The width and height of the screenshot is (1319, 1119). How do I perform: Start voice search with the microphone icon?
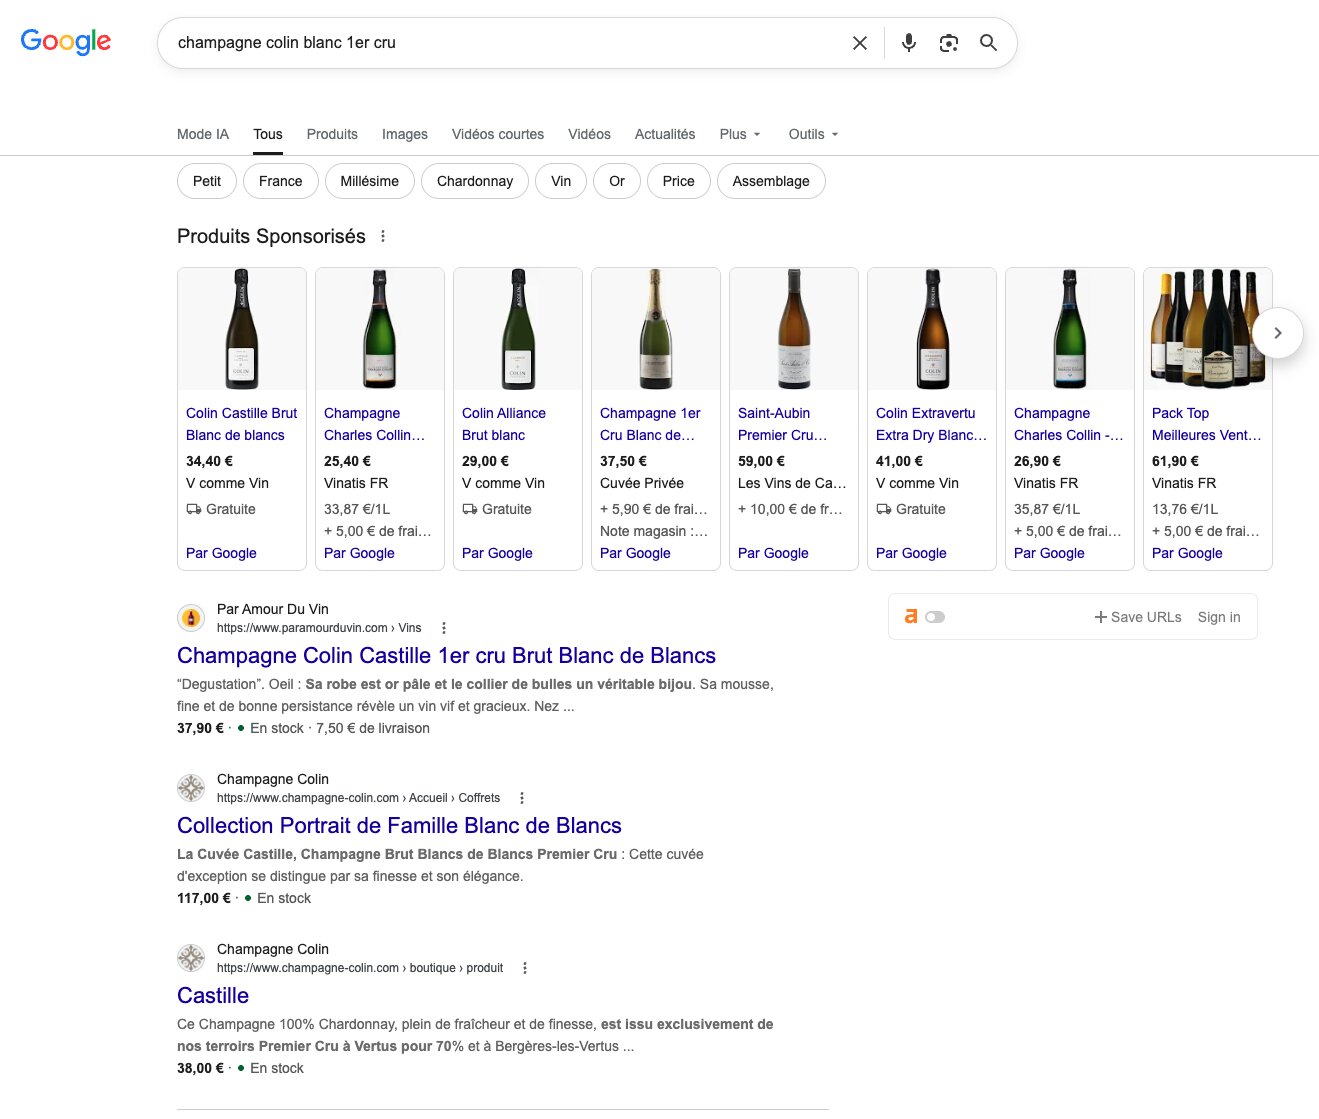pyautogui.click(x=909, y=43)
